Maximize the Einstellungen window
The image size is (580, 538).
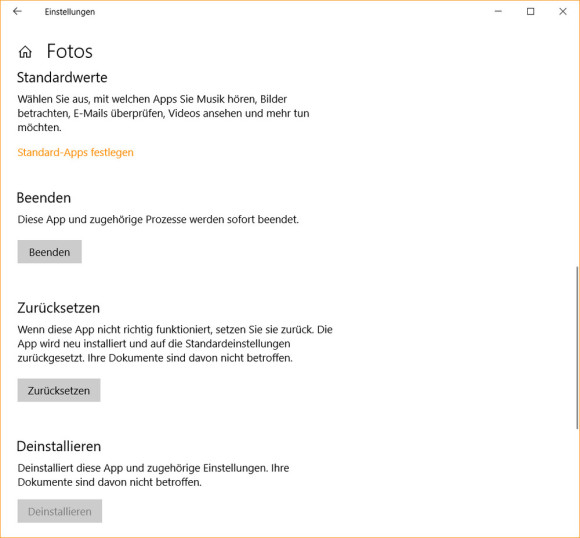click(530, 11)
